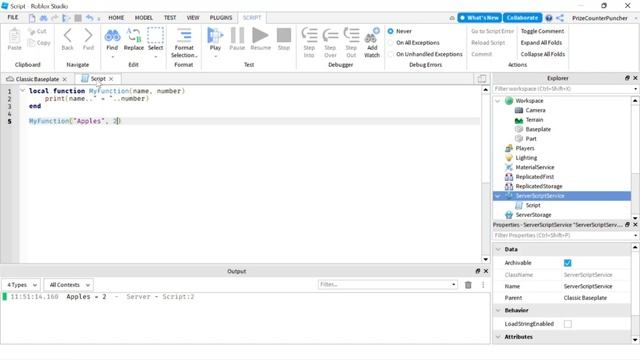Click the Resume button
640x360 pixels.
point(260,36)
